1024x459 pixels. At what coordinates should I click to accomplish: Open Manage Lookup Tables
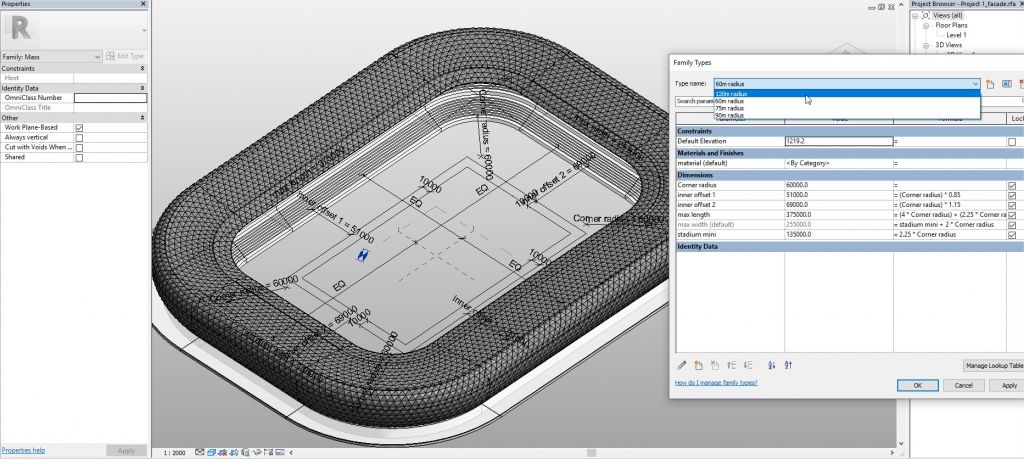[x=994, y=366]
